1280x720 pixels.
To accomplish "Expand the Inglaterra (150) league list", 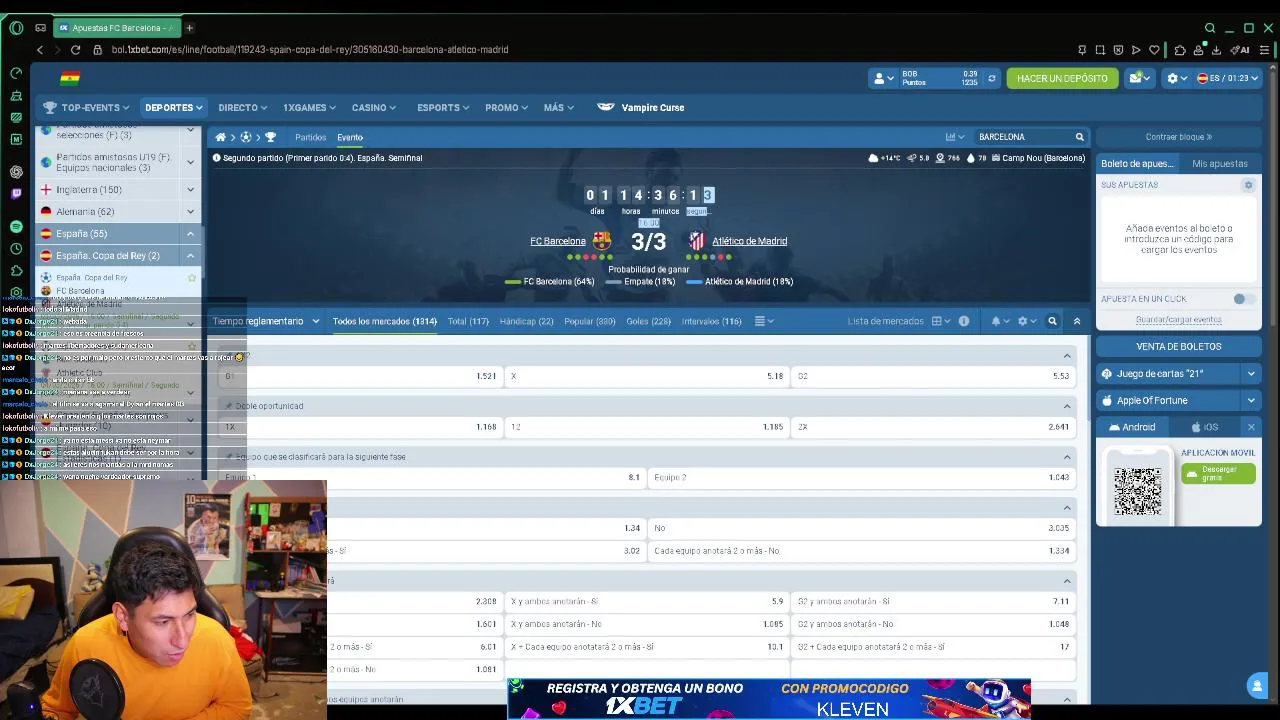I will [190, 189].
